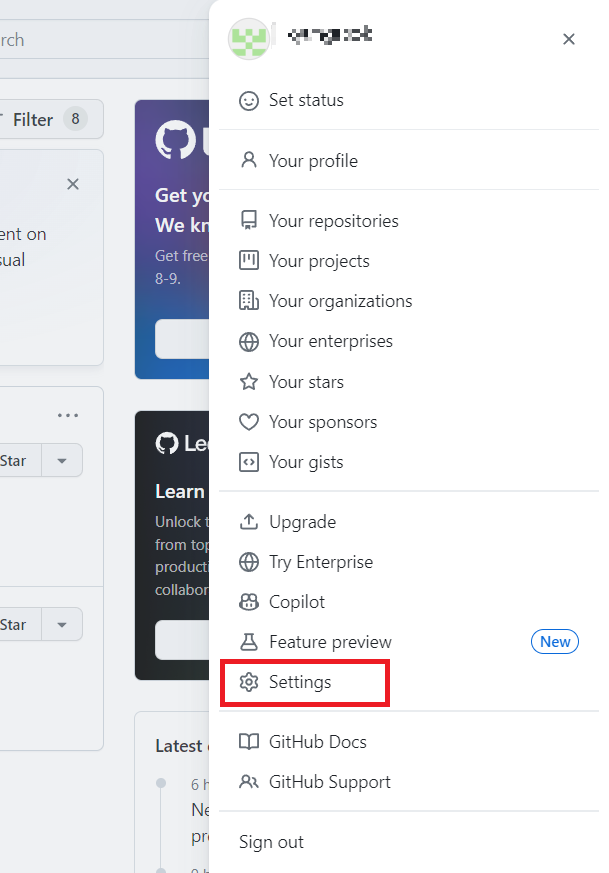The width and height of the screenshot is (609, 873).
Task: Click the three-dot overflow menu
Action: tap(67, 415)
